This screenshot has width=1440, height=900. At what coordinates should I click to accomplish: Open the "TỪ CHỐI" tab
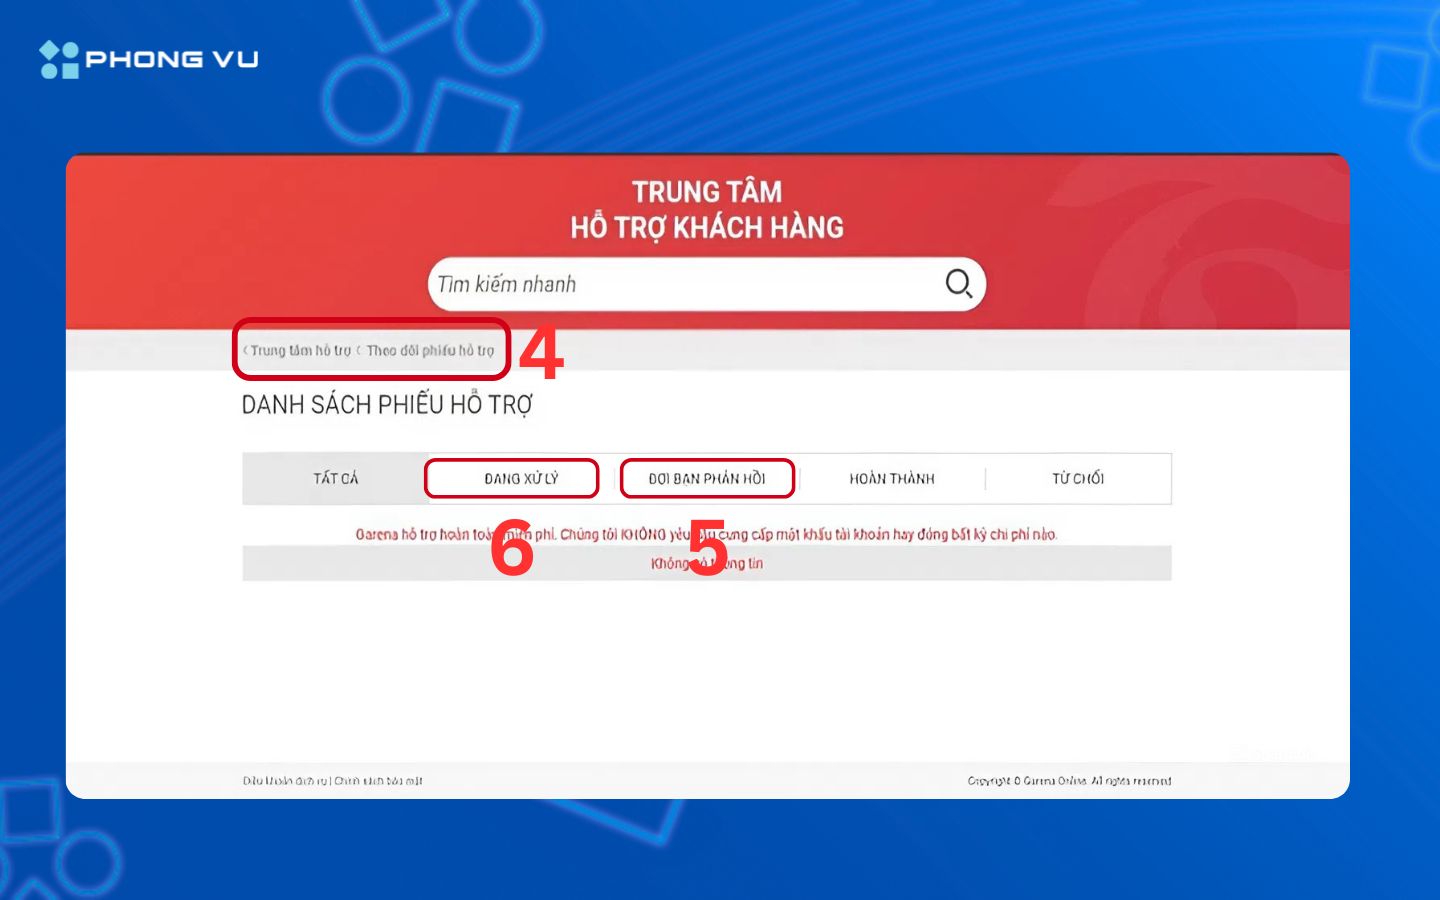[1077, 478]
